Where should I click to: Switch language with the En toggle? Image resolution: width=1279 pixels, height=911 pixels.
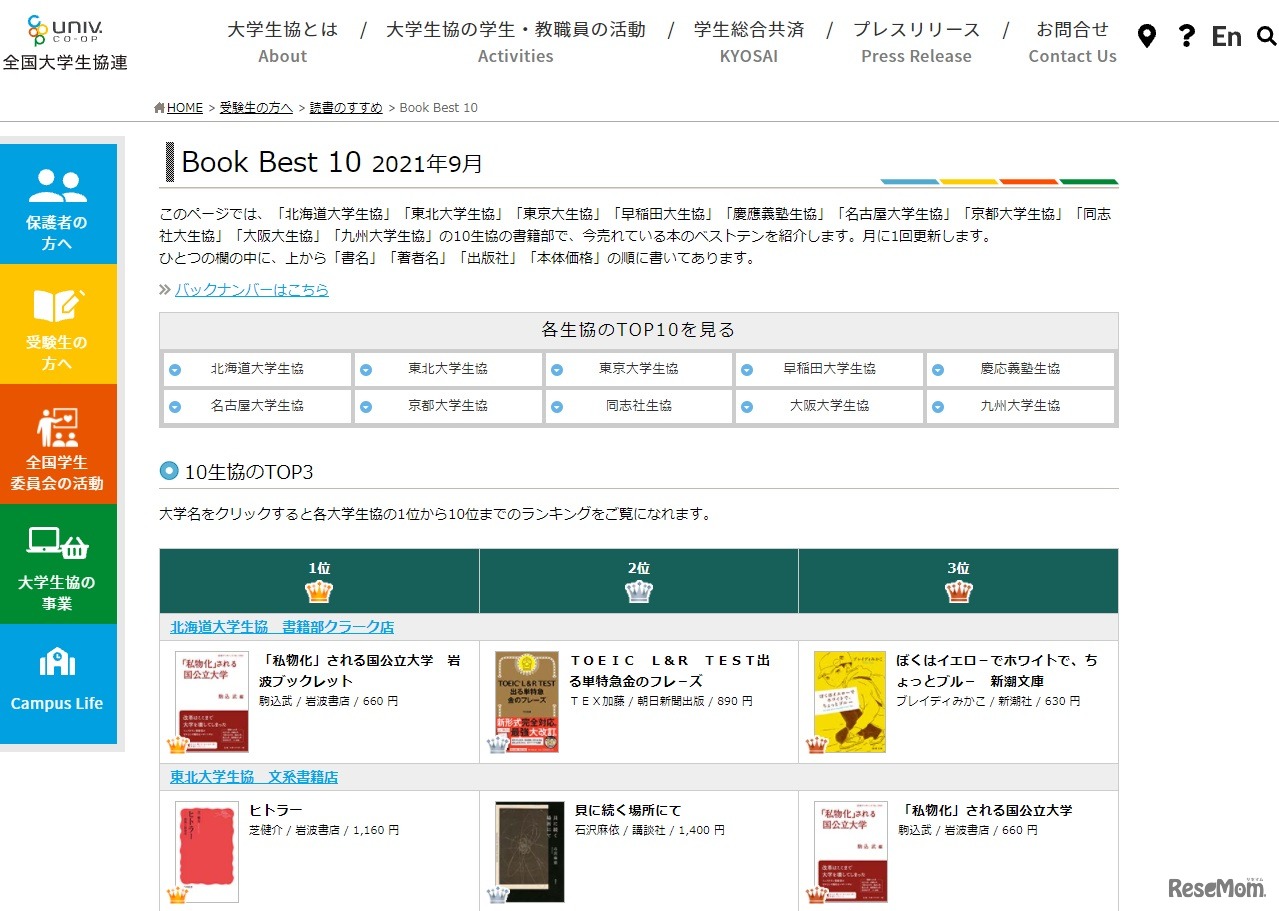pos(1226,36)
